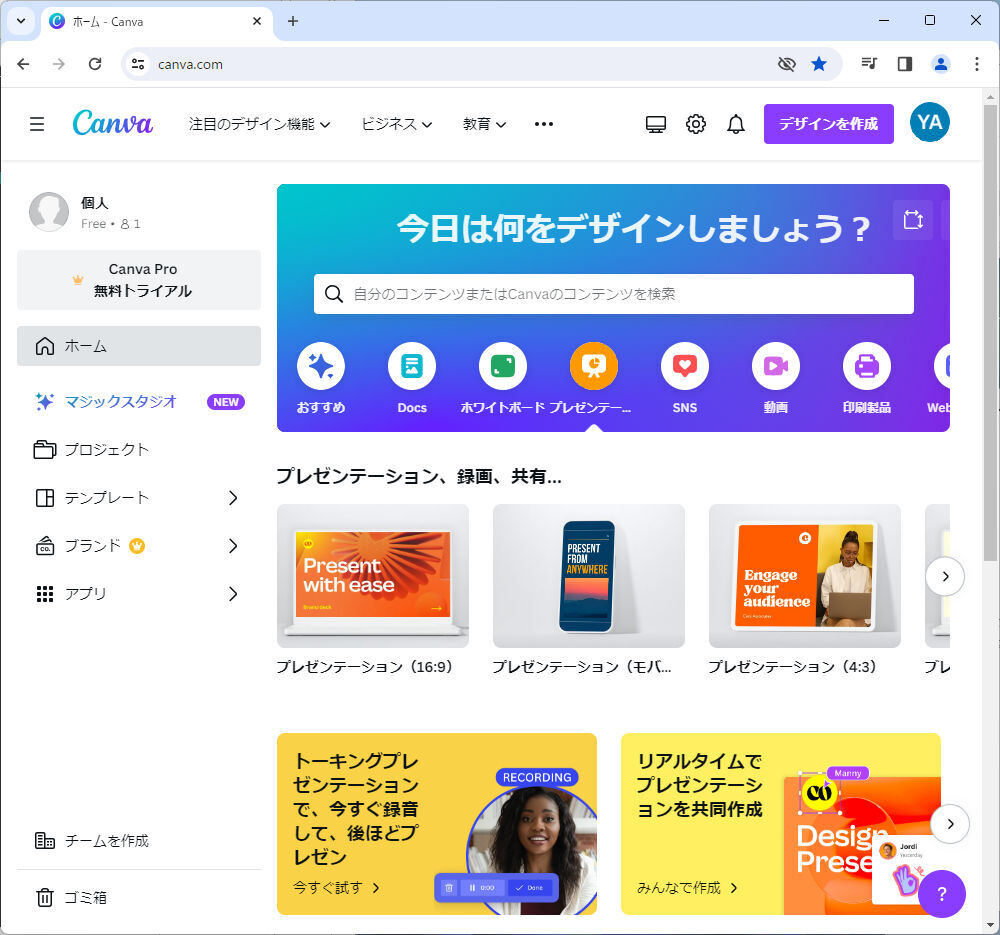Show next promo cards with arrow
Viewport: 1000px width, 935px height.
950,823
